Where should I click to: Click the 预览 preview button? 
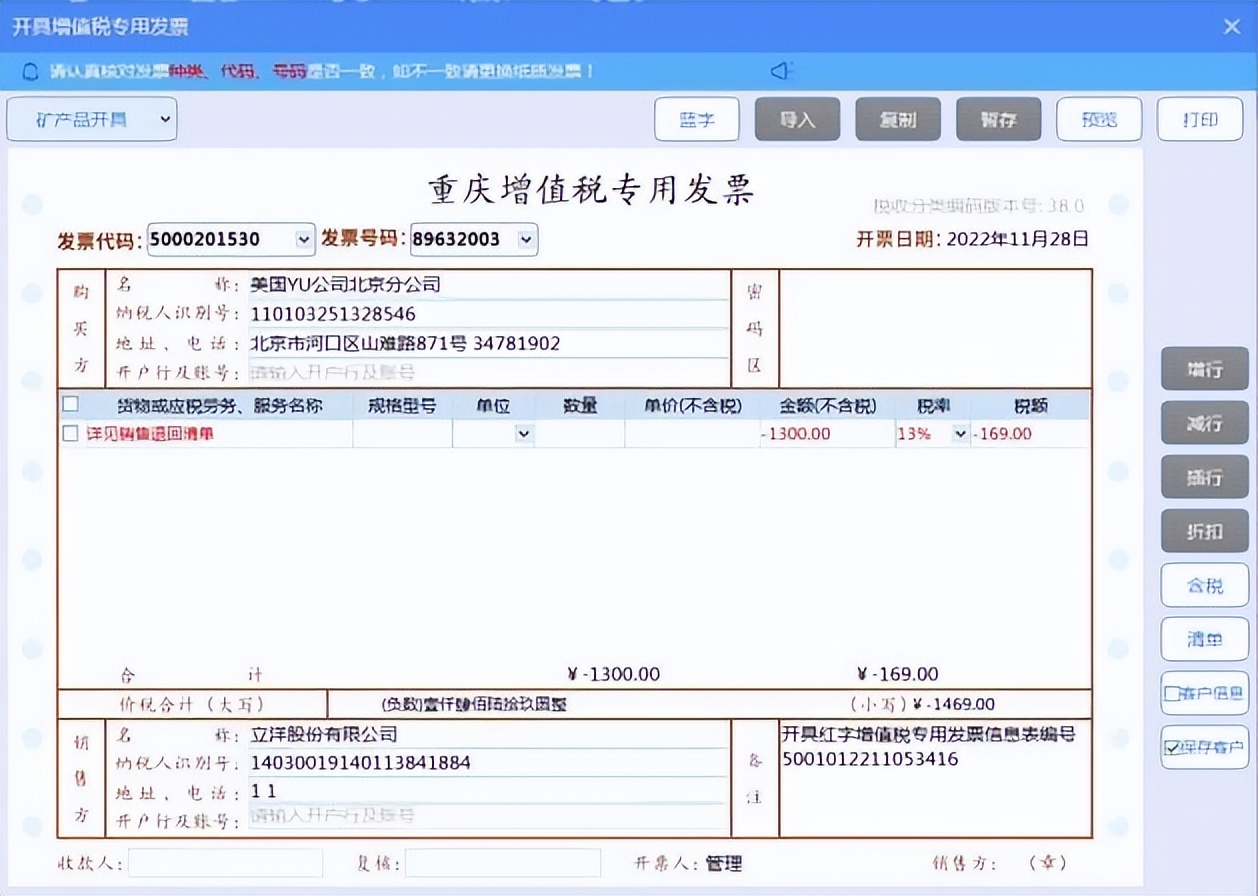[1099, 118]
